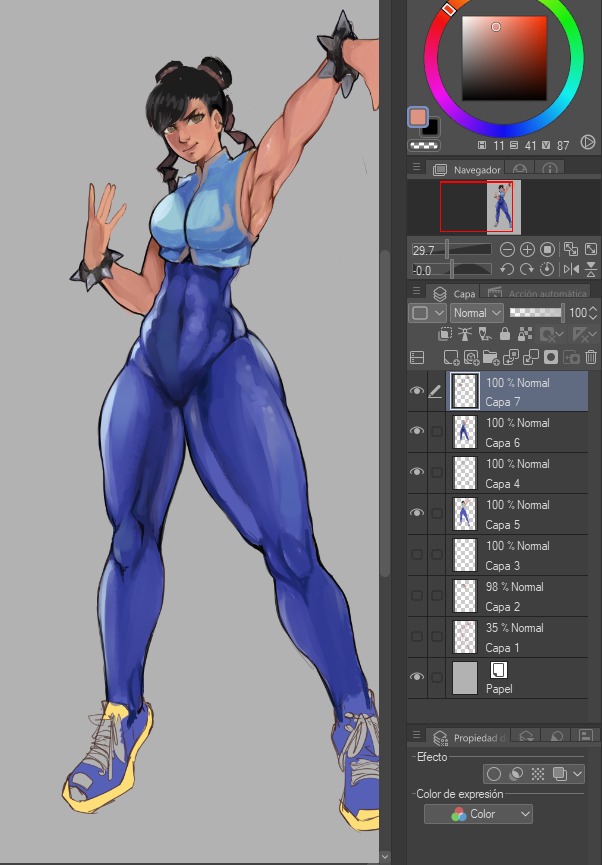
Task: Toggle set as draft layer
Action: point(484,334)
